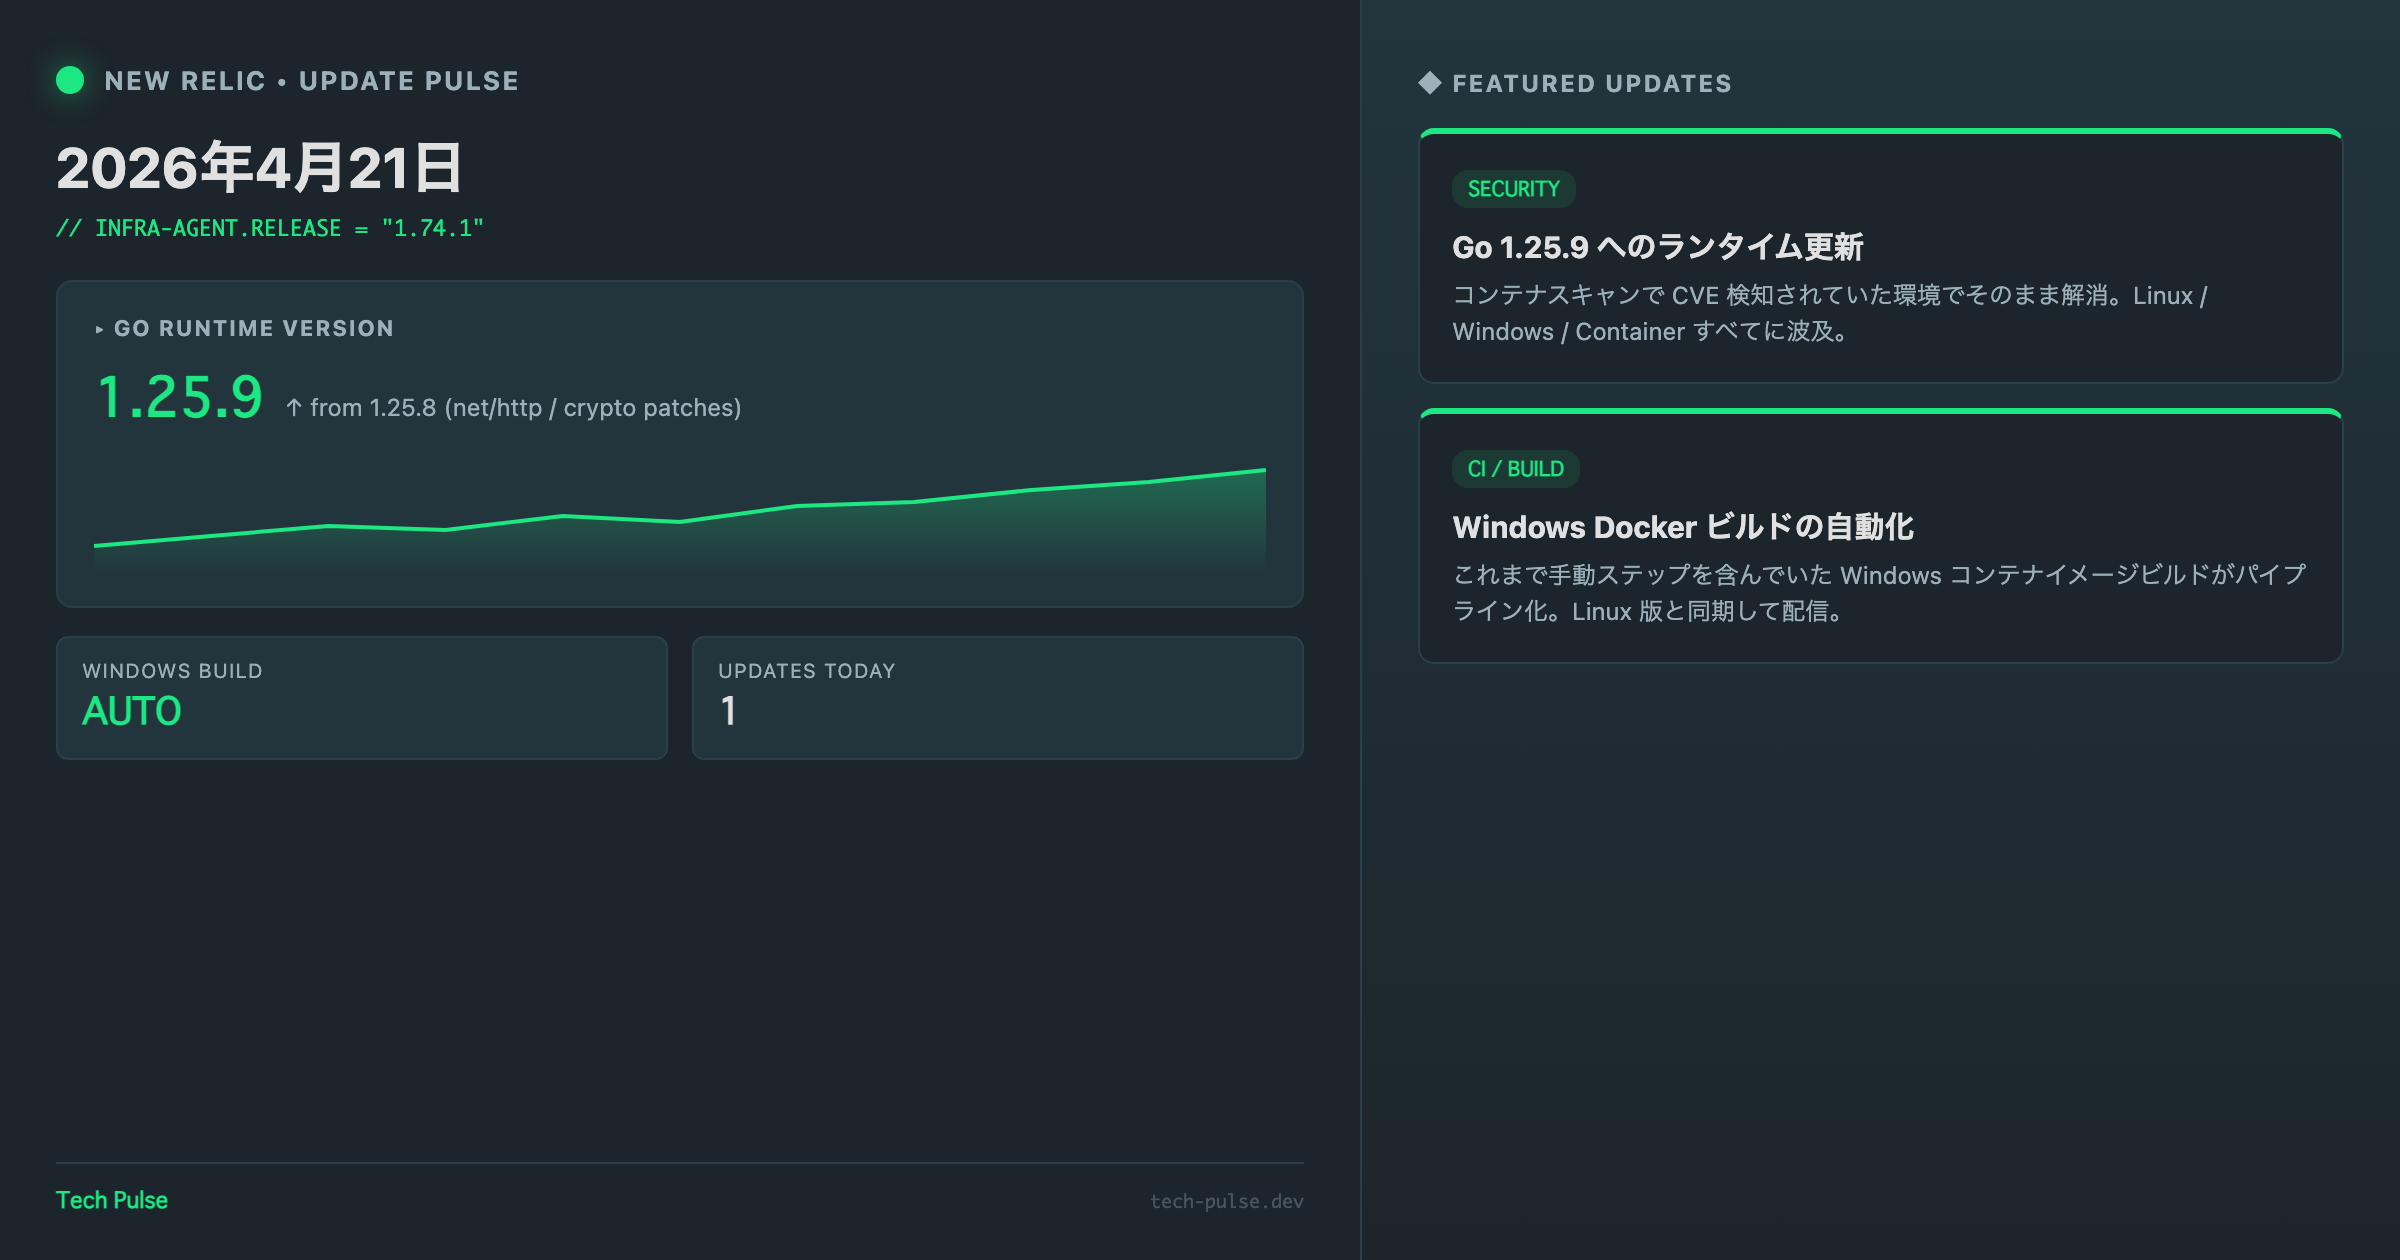The height and width of the screenshot is (1260, 2400).
Task: Open the tech-pulse.dev footer link
Action: pos(1226,1201)
